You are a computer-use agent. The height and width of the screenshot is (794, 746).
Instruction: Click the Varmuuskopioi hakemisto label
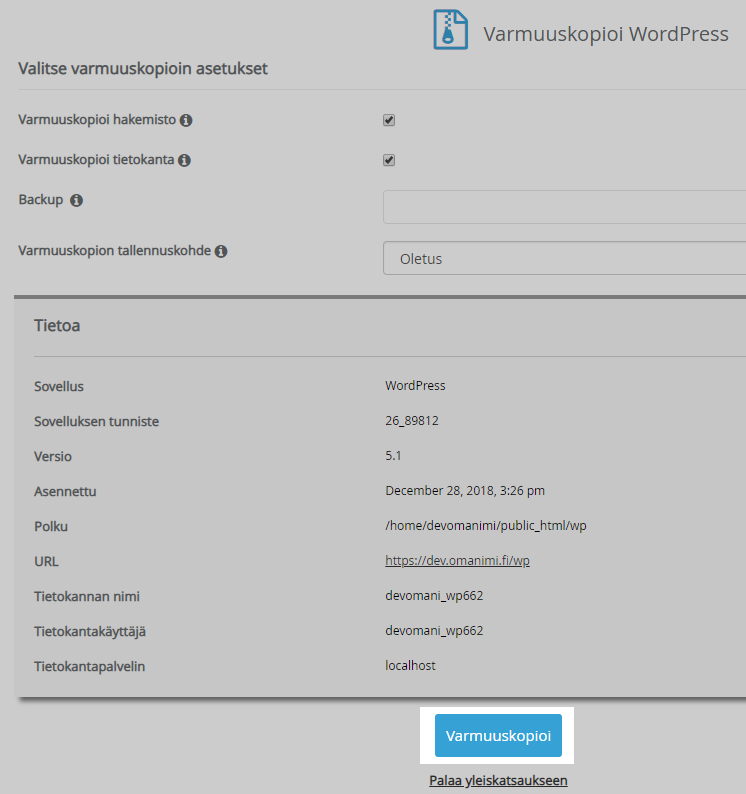tap(97, 120)
